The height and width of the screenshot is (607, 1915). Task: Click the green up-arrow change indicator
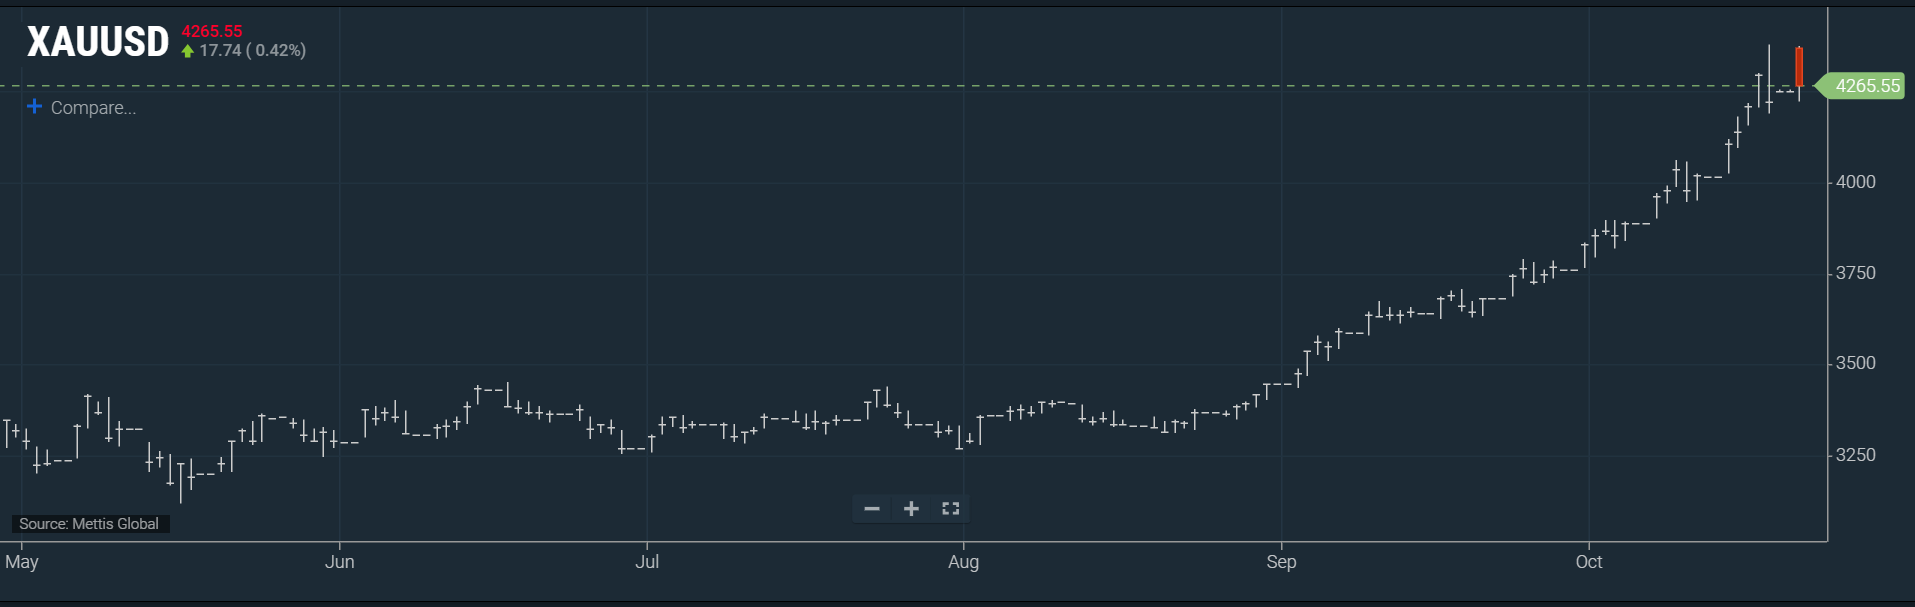coord(187,51)
